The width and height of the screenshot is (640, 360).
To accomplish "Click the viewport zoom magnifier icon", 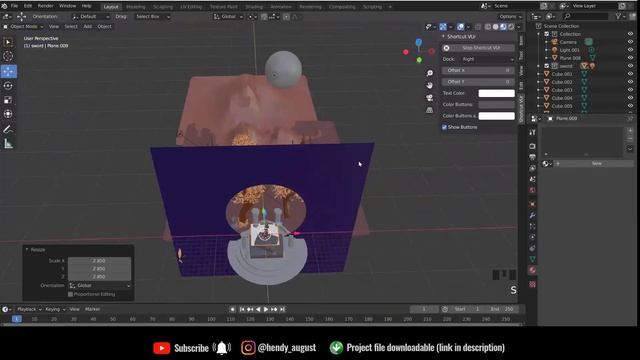I will (x=429, y=73).
